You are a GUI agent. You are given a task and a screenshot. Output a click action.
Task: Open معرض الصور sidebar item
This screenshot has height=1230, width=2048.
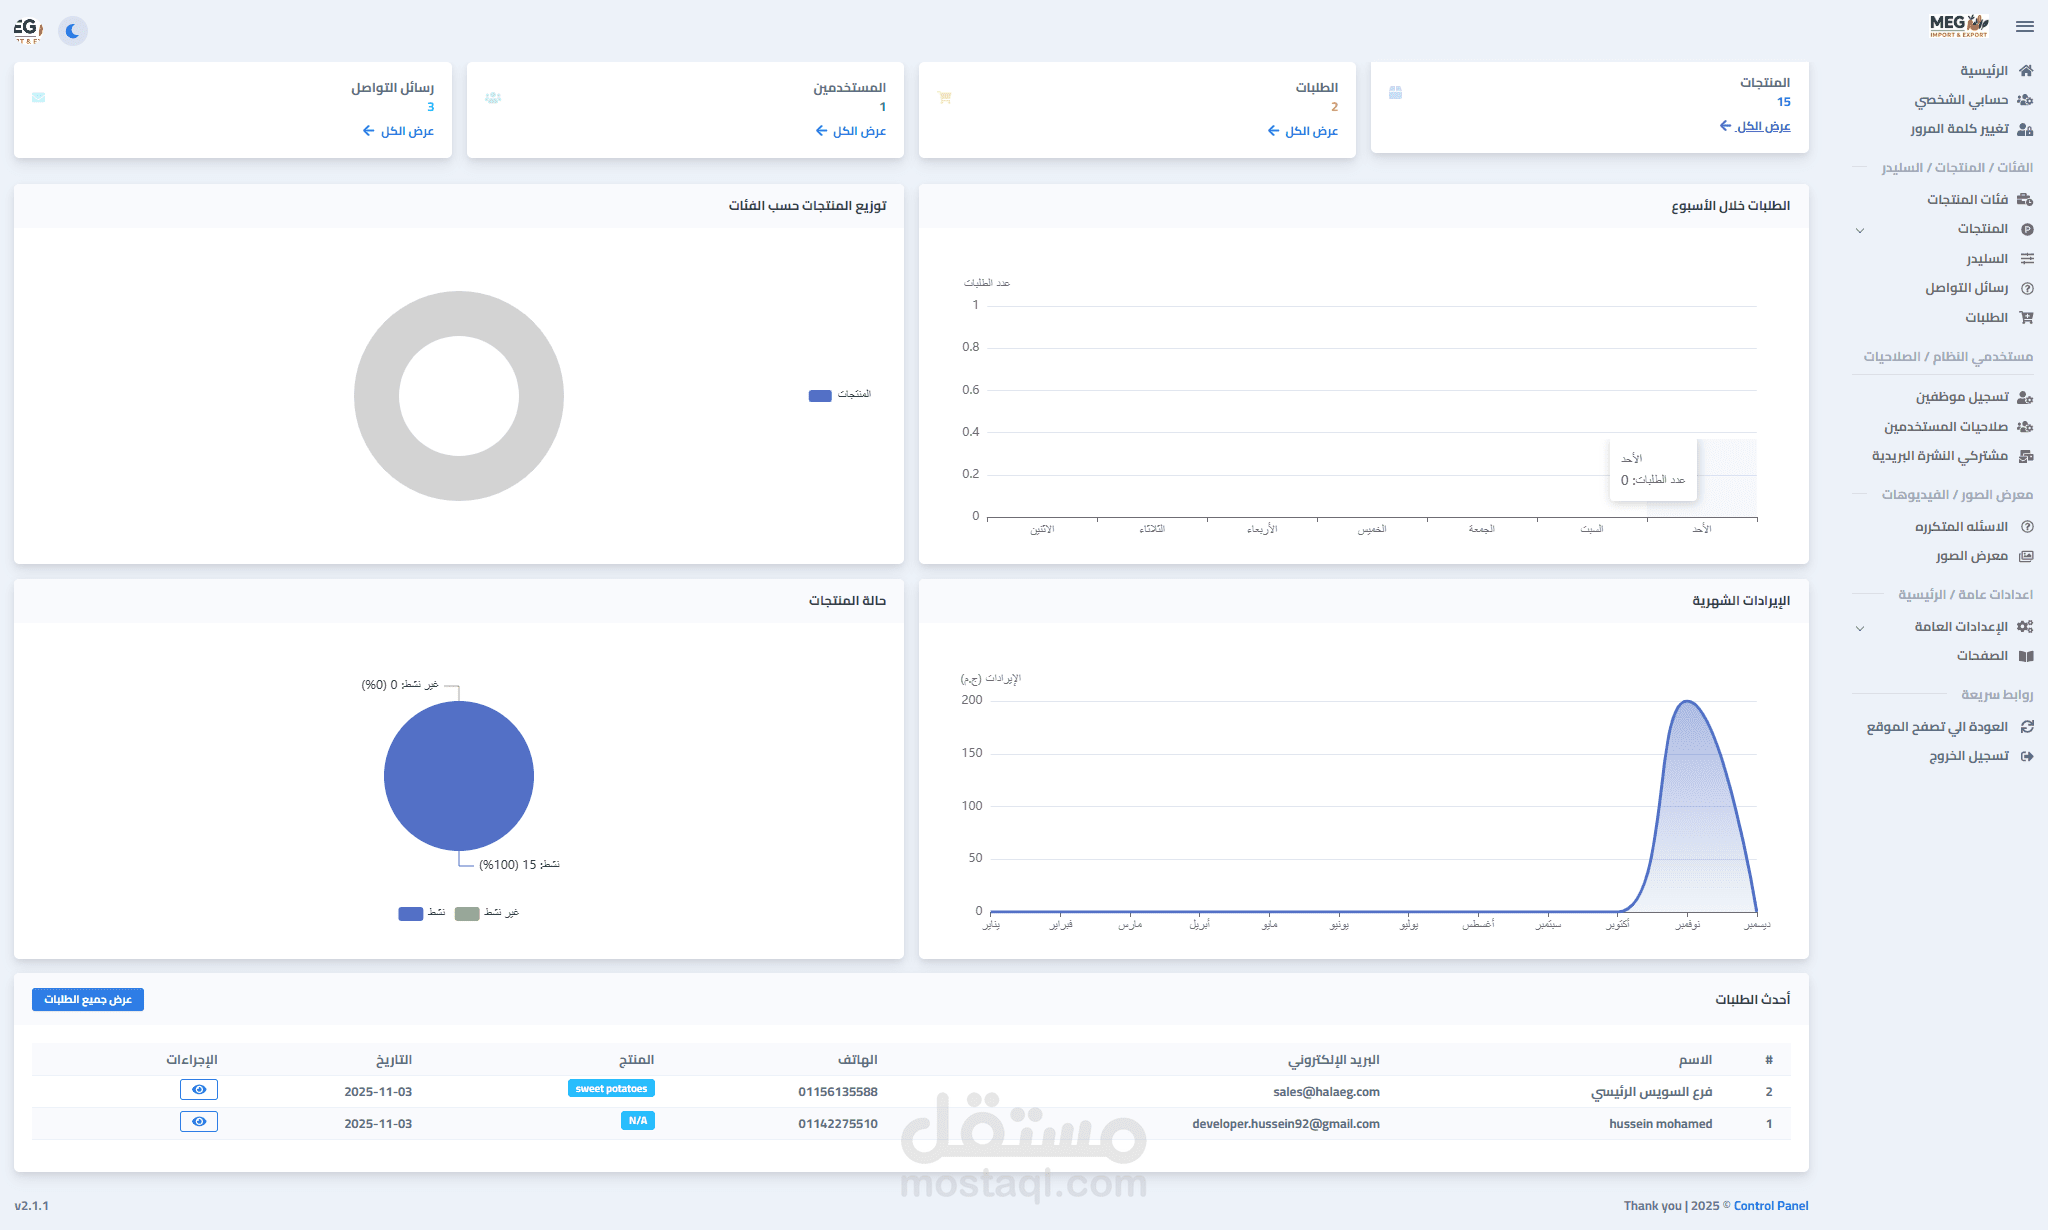pos(1971,556)
